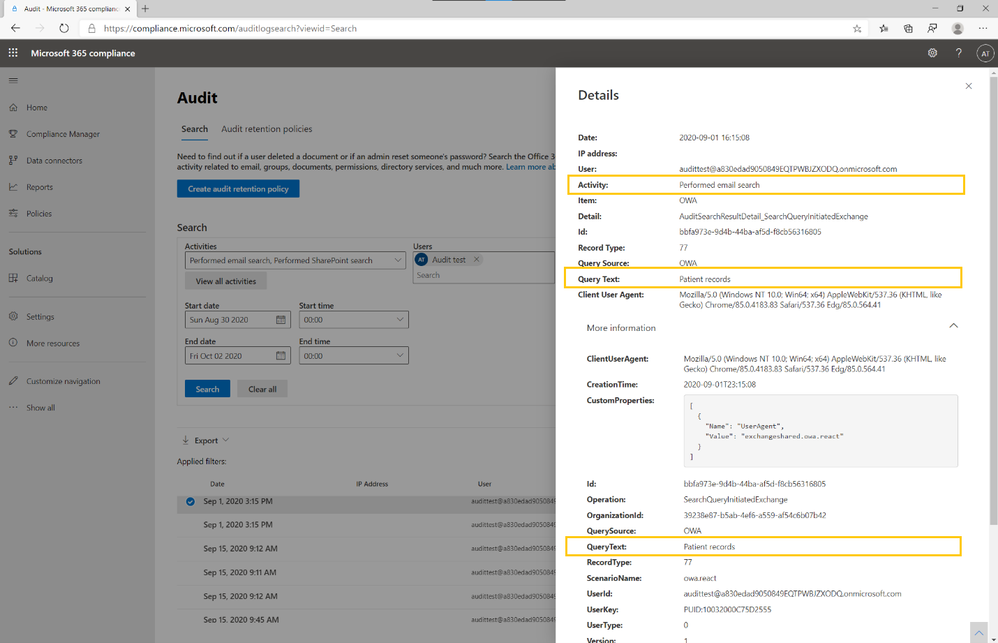Open Policies in sidebar

click(x=39, y=214)
